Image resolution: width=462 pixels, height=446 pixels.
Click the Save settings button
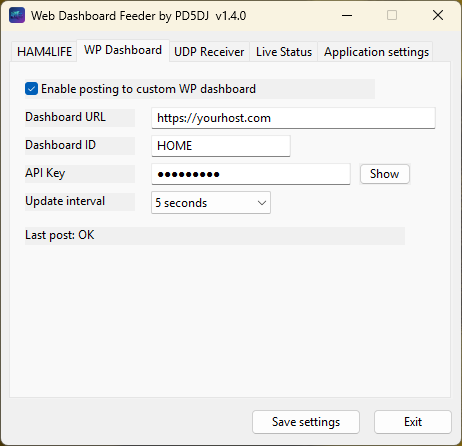[x=306, y=422]
